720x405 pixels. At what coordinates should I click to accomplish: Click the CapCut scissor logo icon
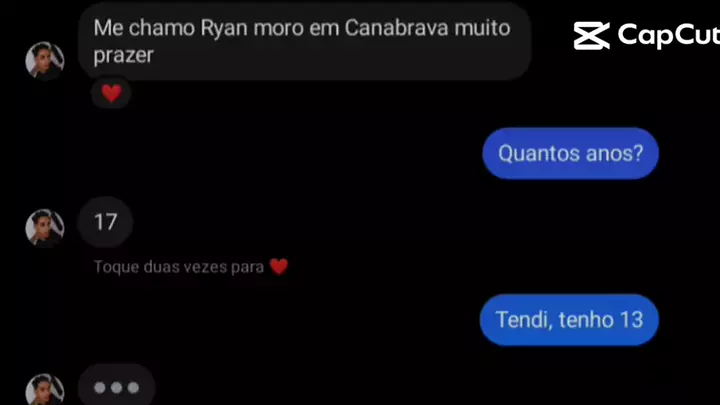tap(592, 35)
